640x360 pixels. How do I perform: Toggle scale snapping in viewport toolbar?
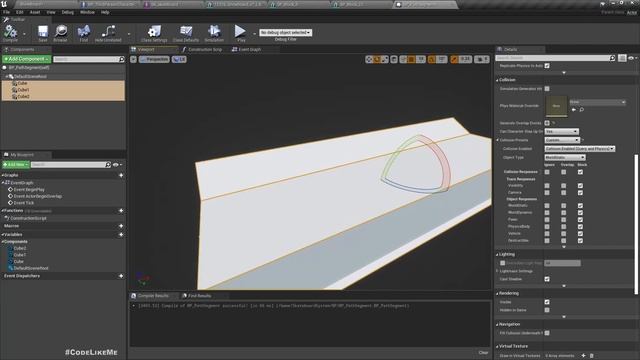[x=454, y=60]
